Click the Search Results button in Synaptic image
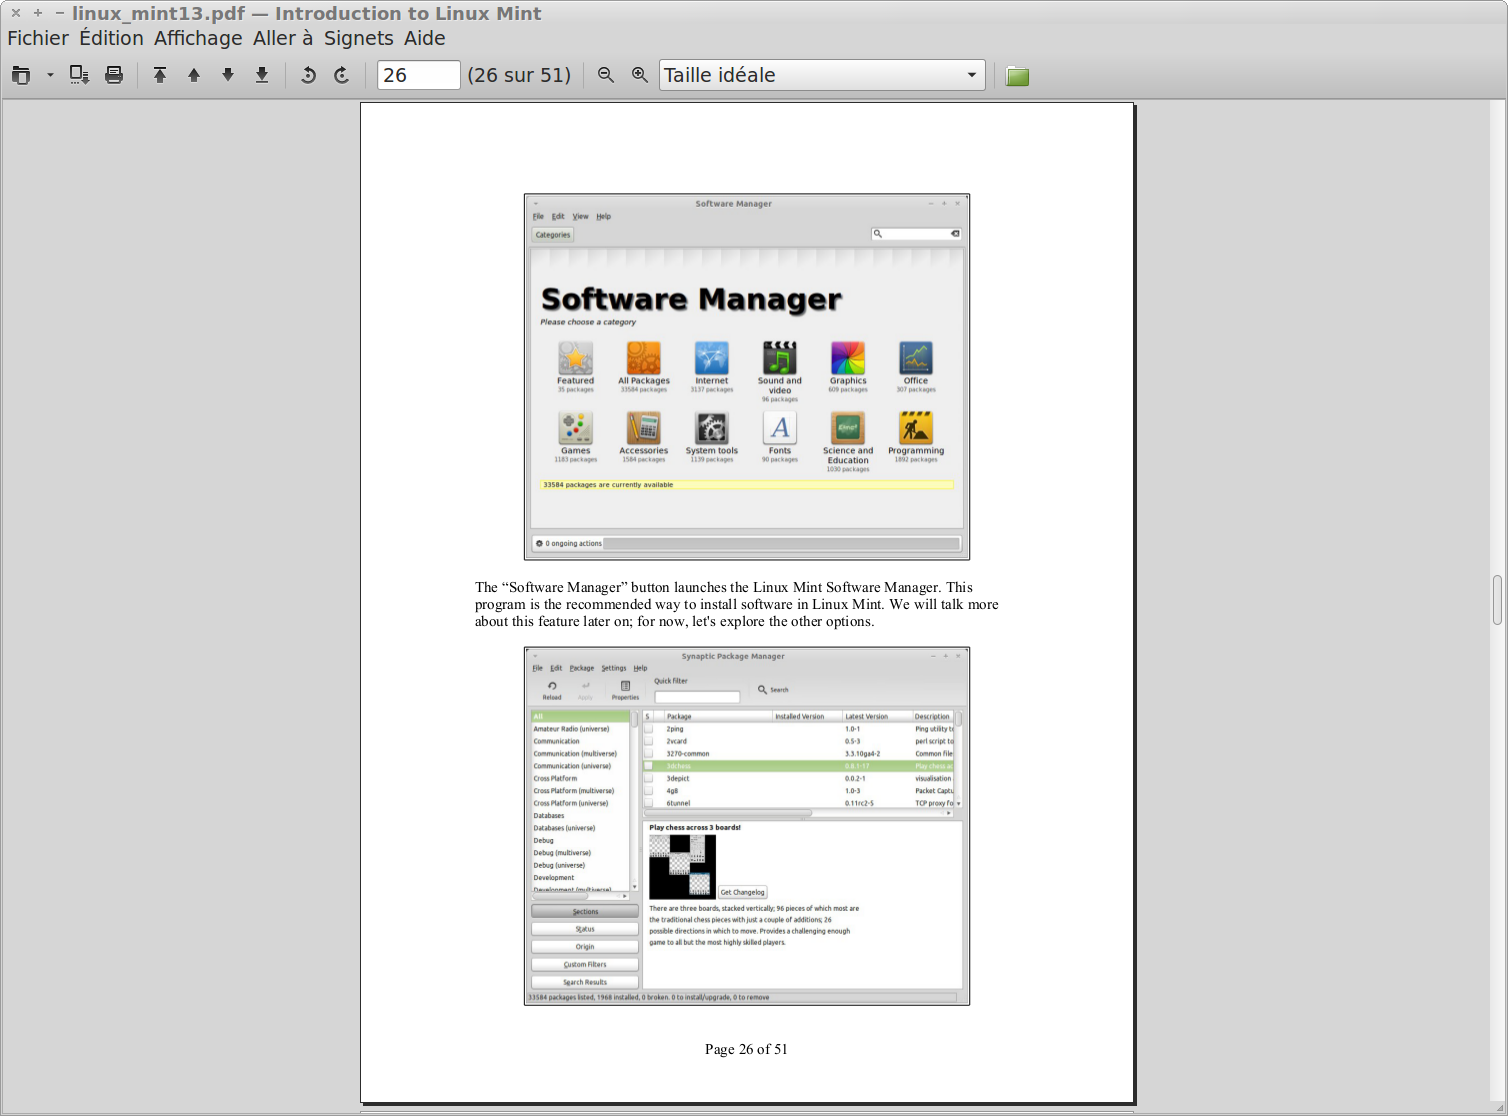Screen dimensions: 1508x1116 click(x=585, y=982)
